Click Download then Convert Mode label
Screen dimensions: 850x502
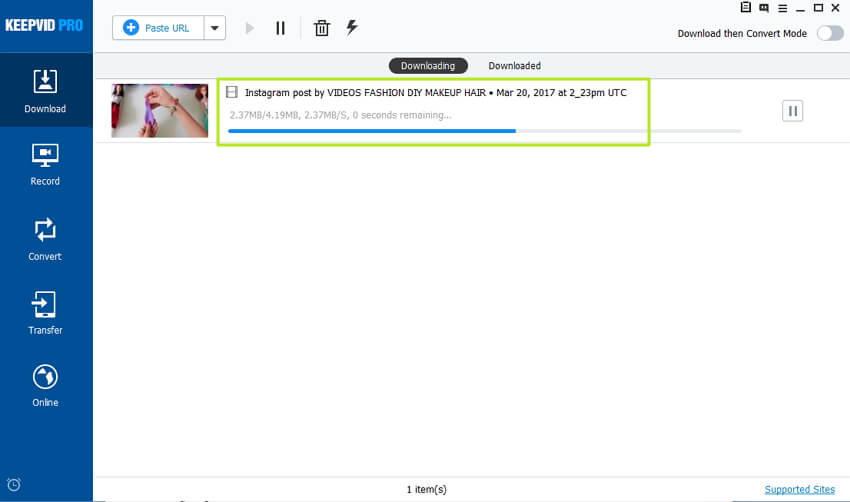(x=742, y=34)
